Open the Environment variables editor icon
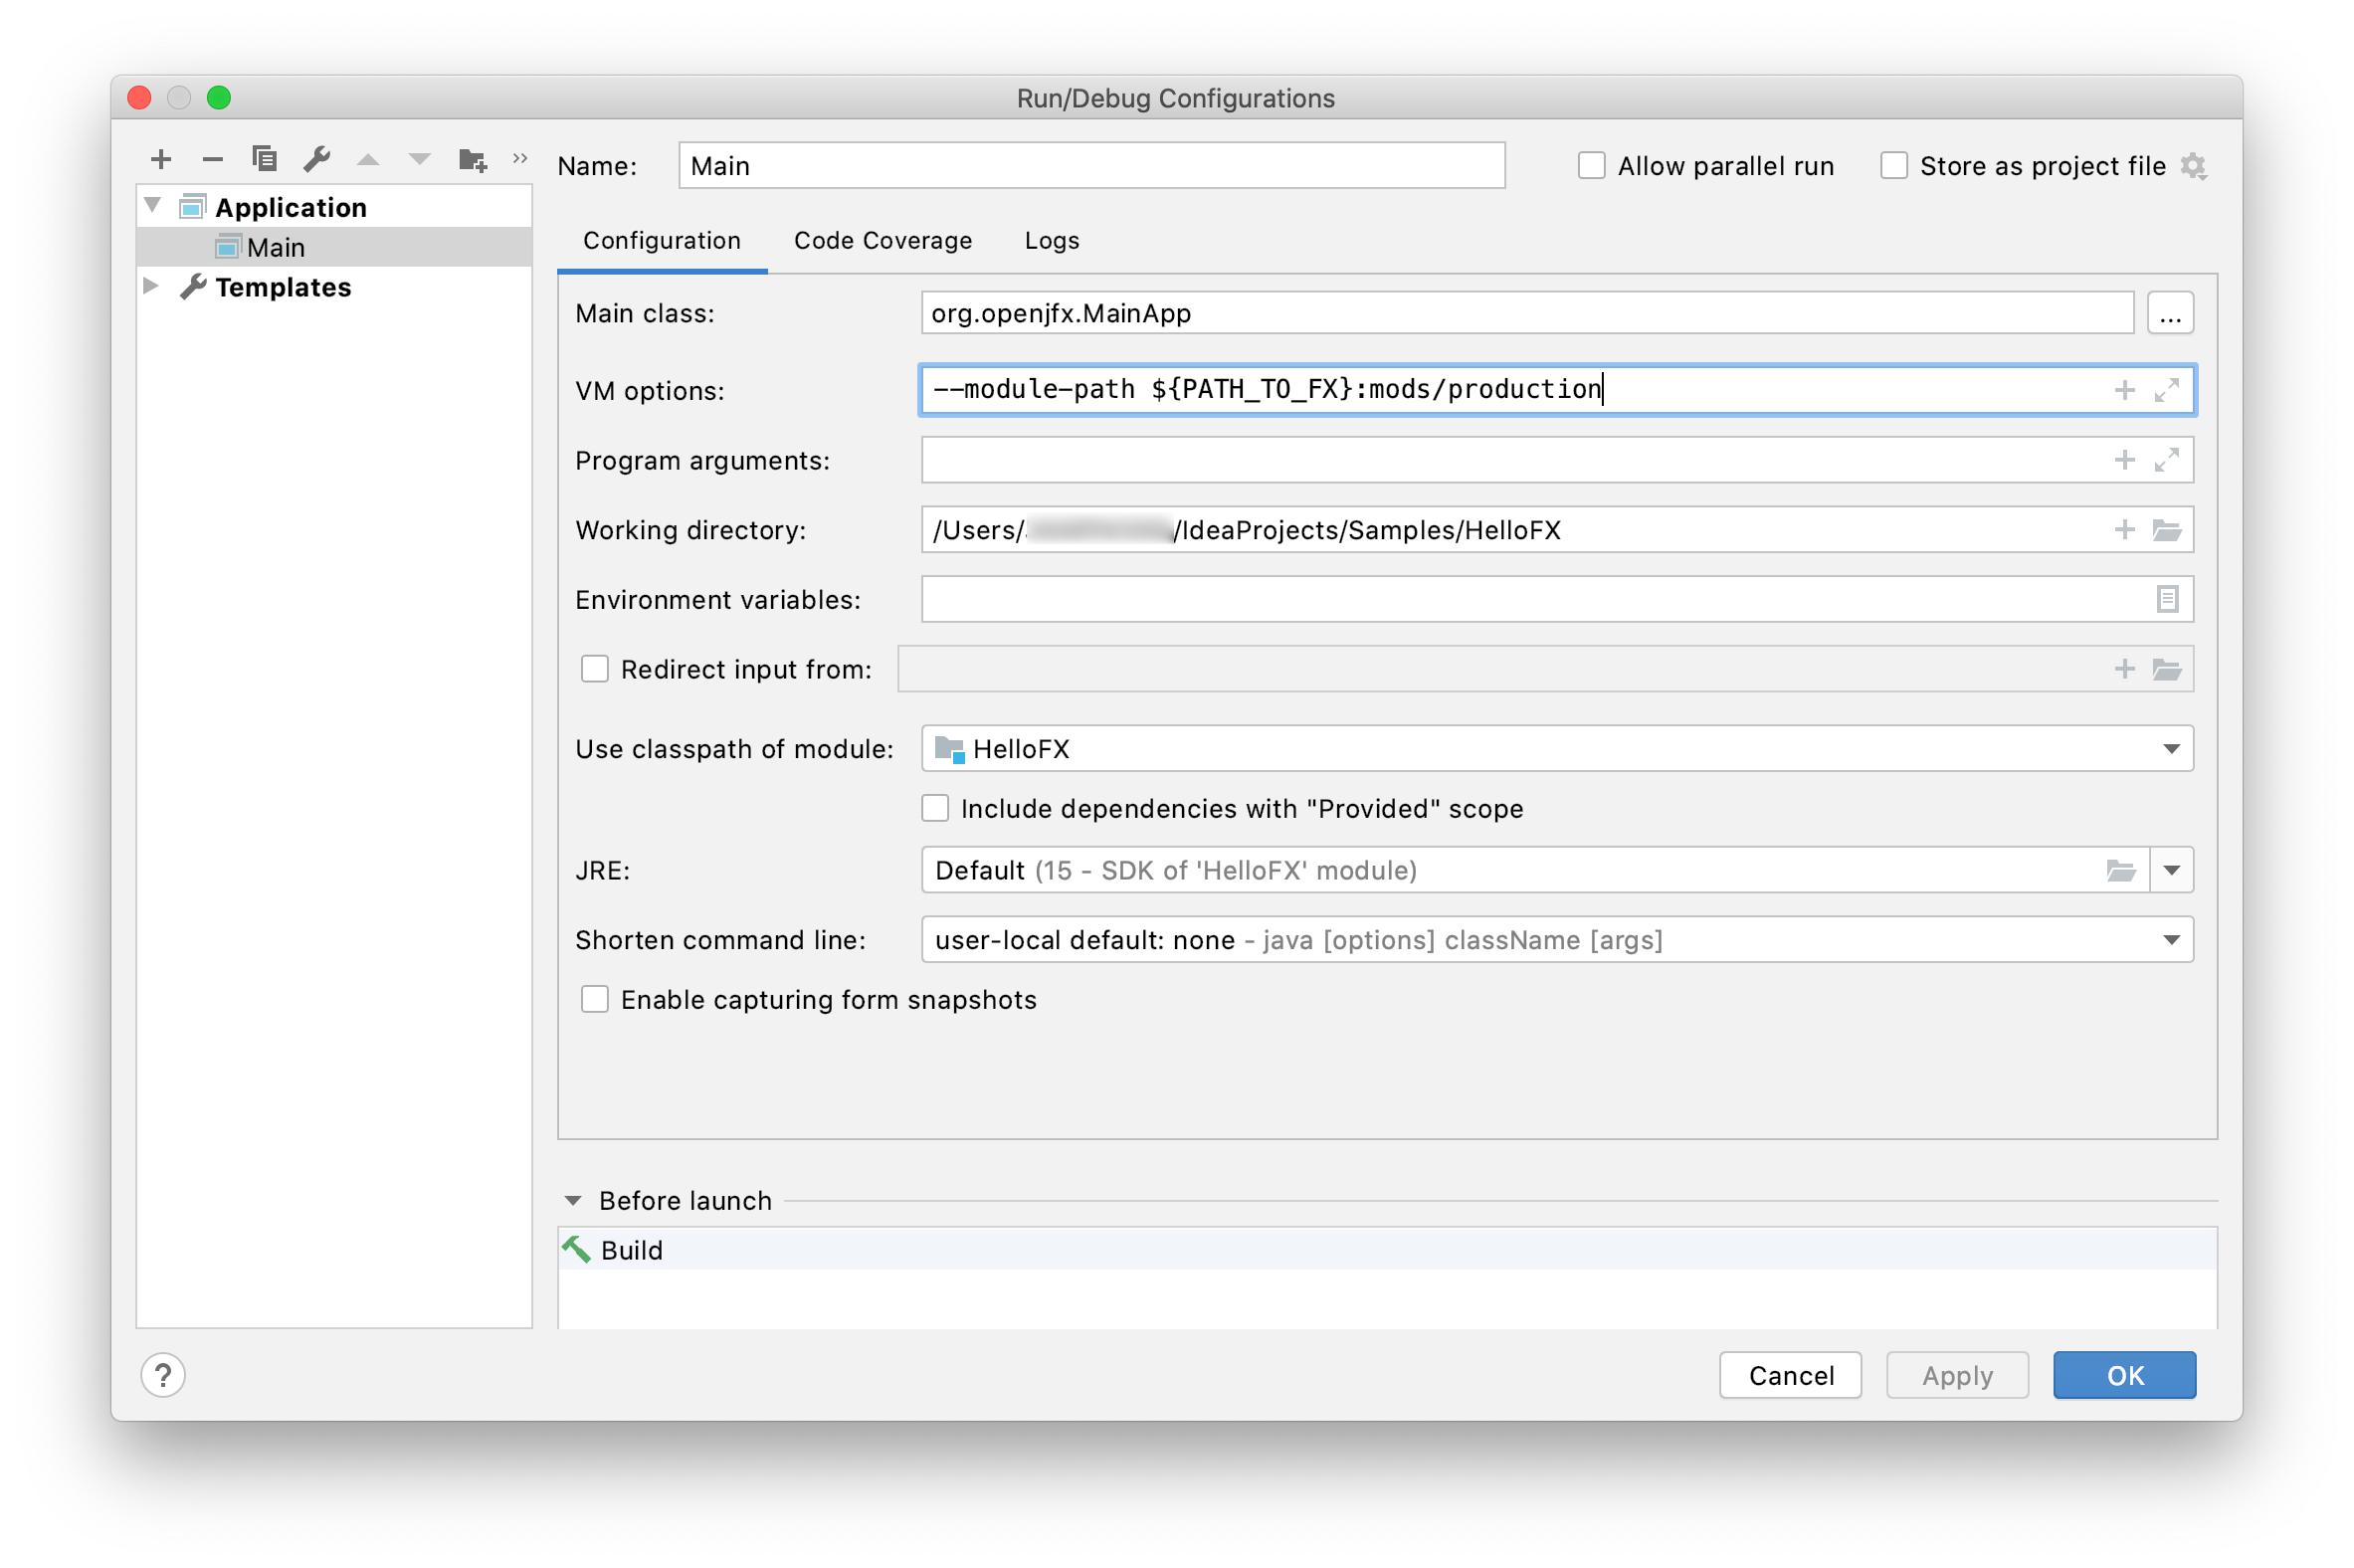Screen dimensions: 2354x1568 point(2166,599)
